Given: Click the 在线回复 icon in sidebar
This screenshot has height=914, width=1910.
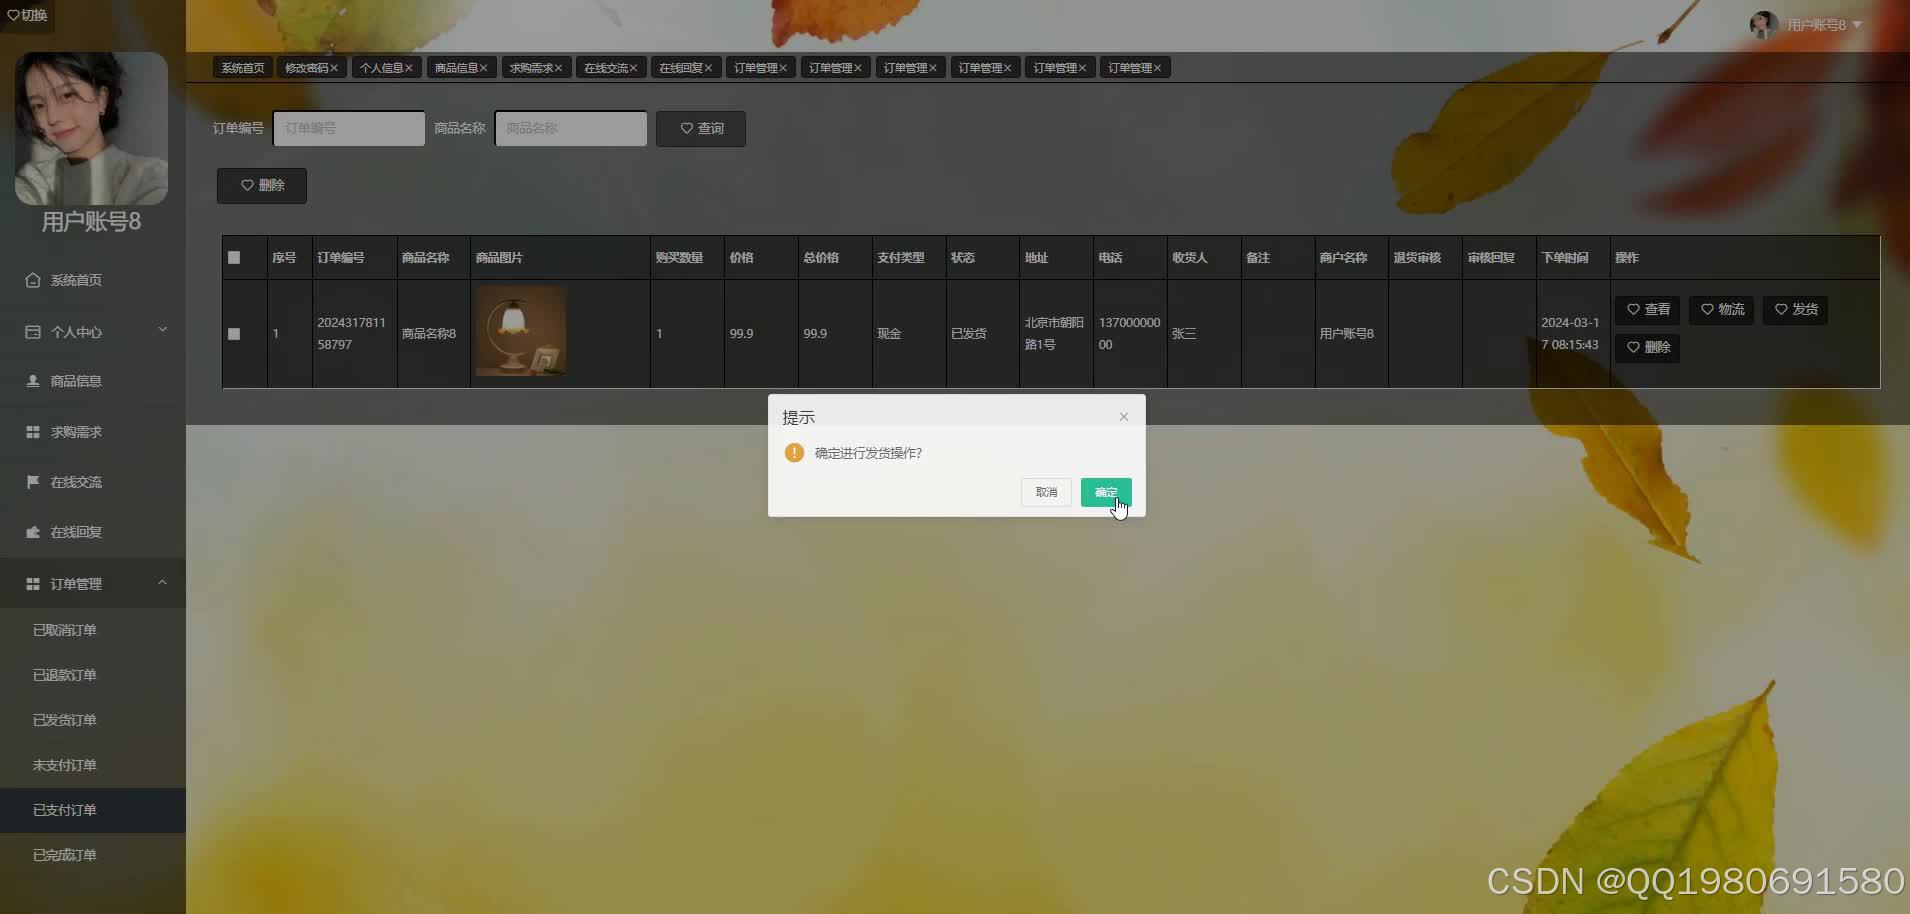Looking at the screenshot, I should (33, 532).
